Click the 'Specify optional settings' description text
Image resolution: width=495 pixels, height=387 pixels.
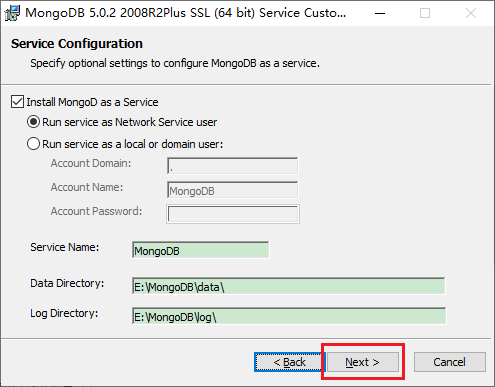pos(175,63)
